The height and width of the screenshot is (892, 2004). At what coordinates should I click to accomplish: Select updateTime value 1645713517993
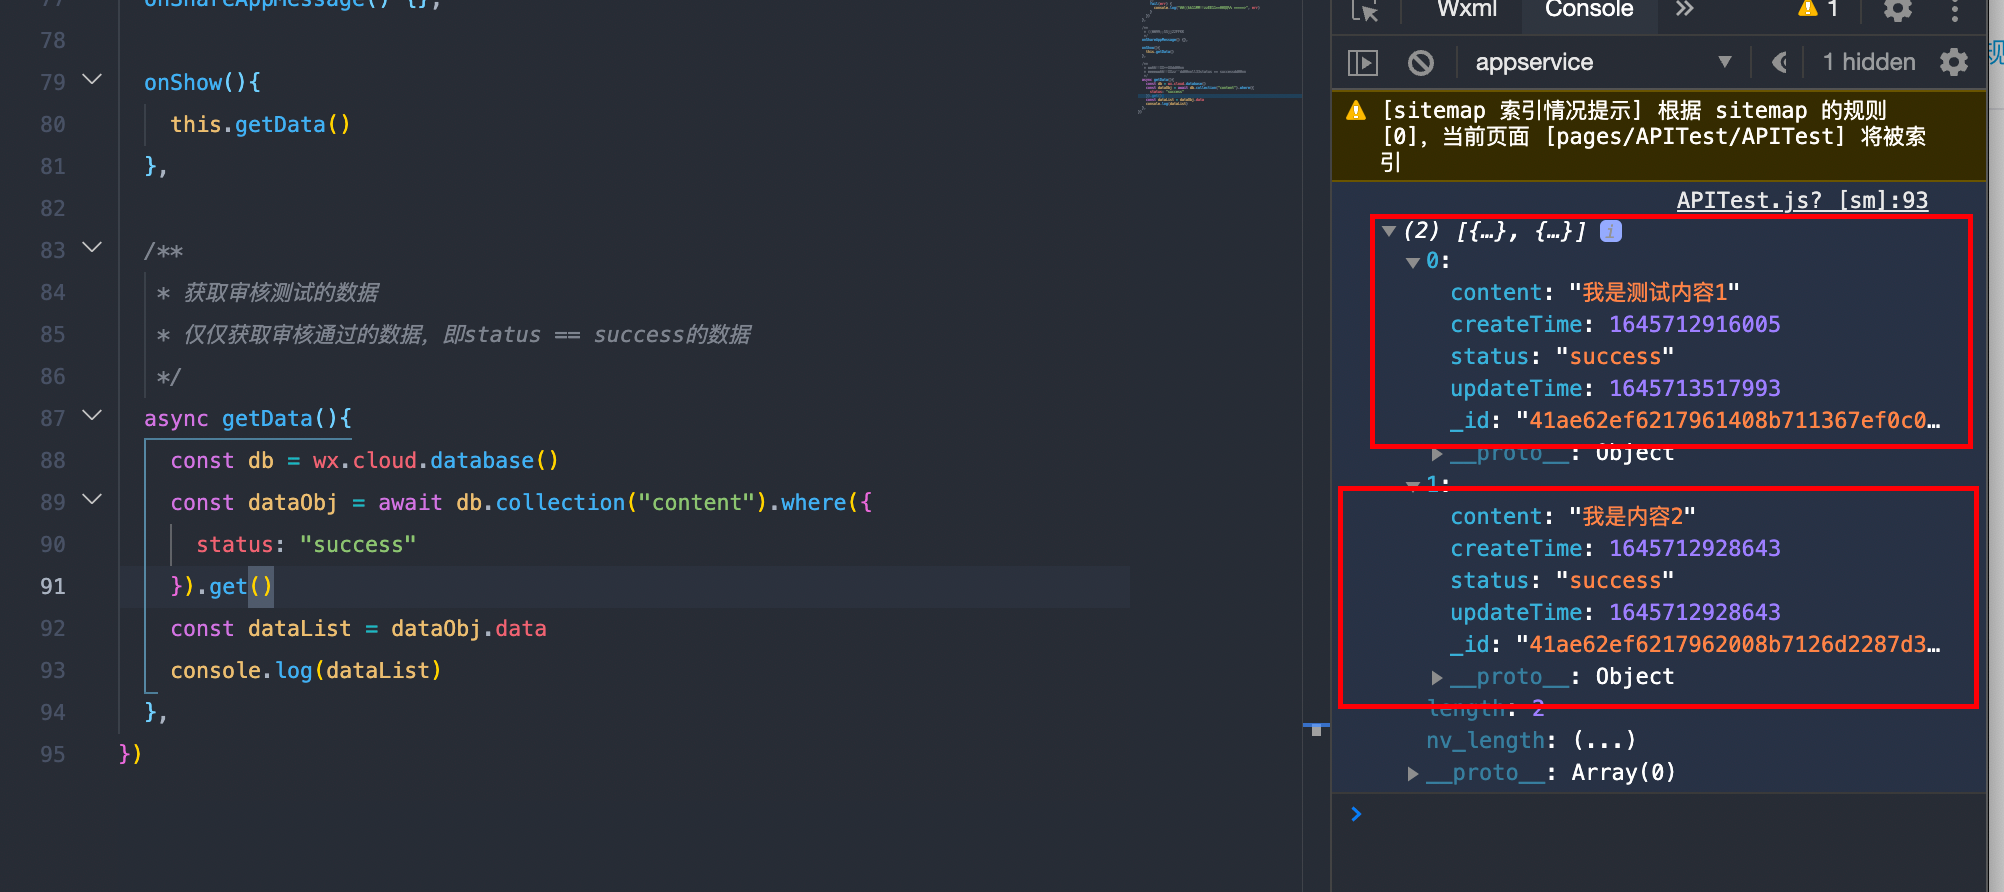pyautogui.click(x=1694, y=388)
